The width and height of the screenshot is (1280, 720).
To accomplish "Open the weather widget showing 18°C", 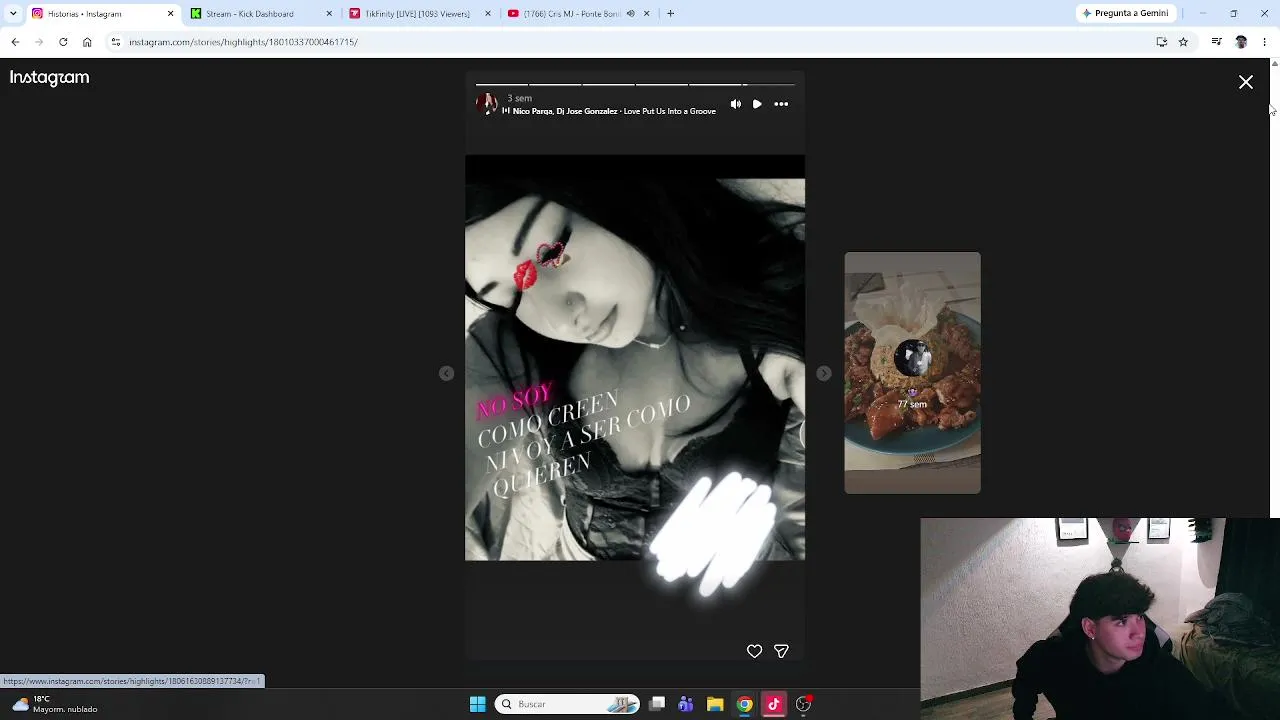I will (x=55, y=704).
